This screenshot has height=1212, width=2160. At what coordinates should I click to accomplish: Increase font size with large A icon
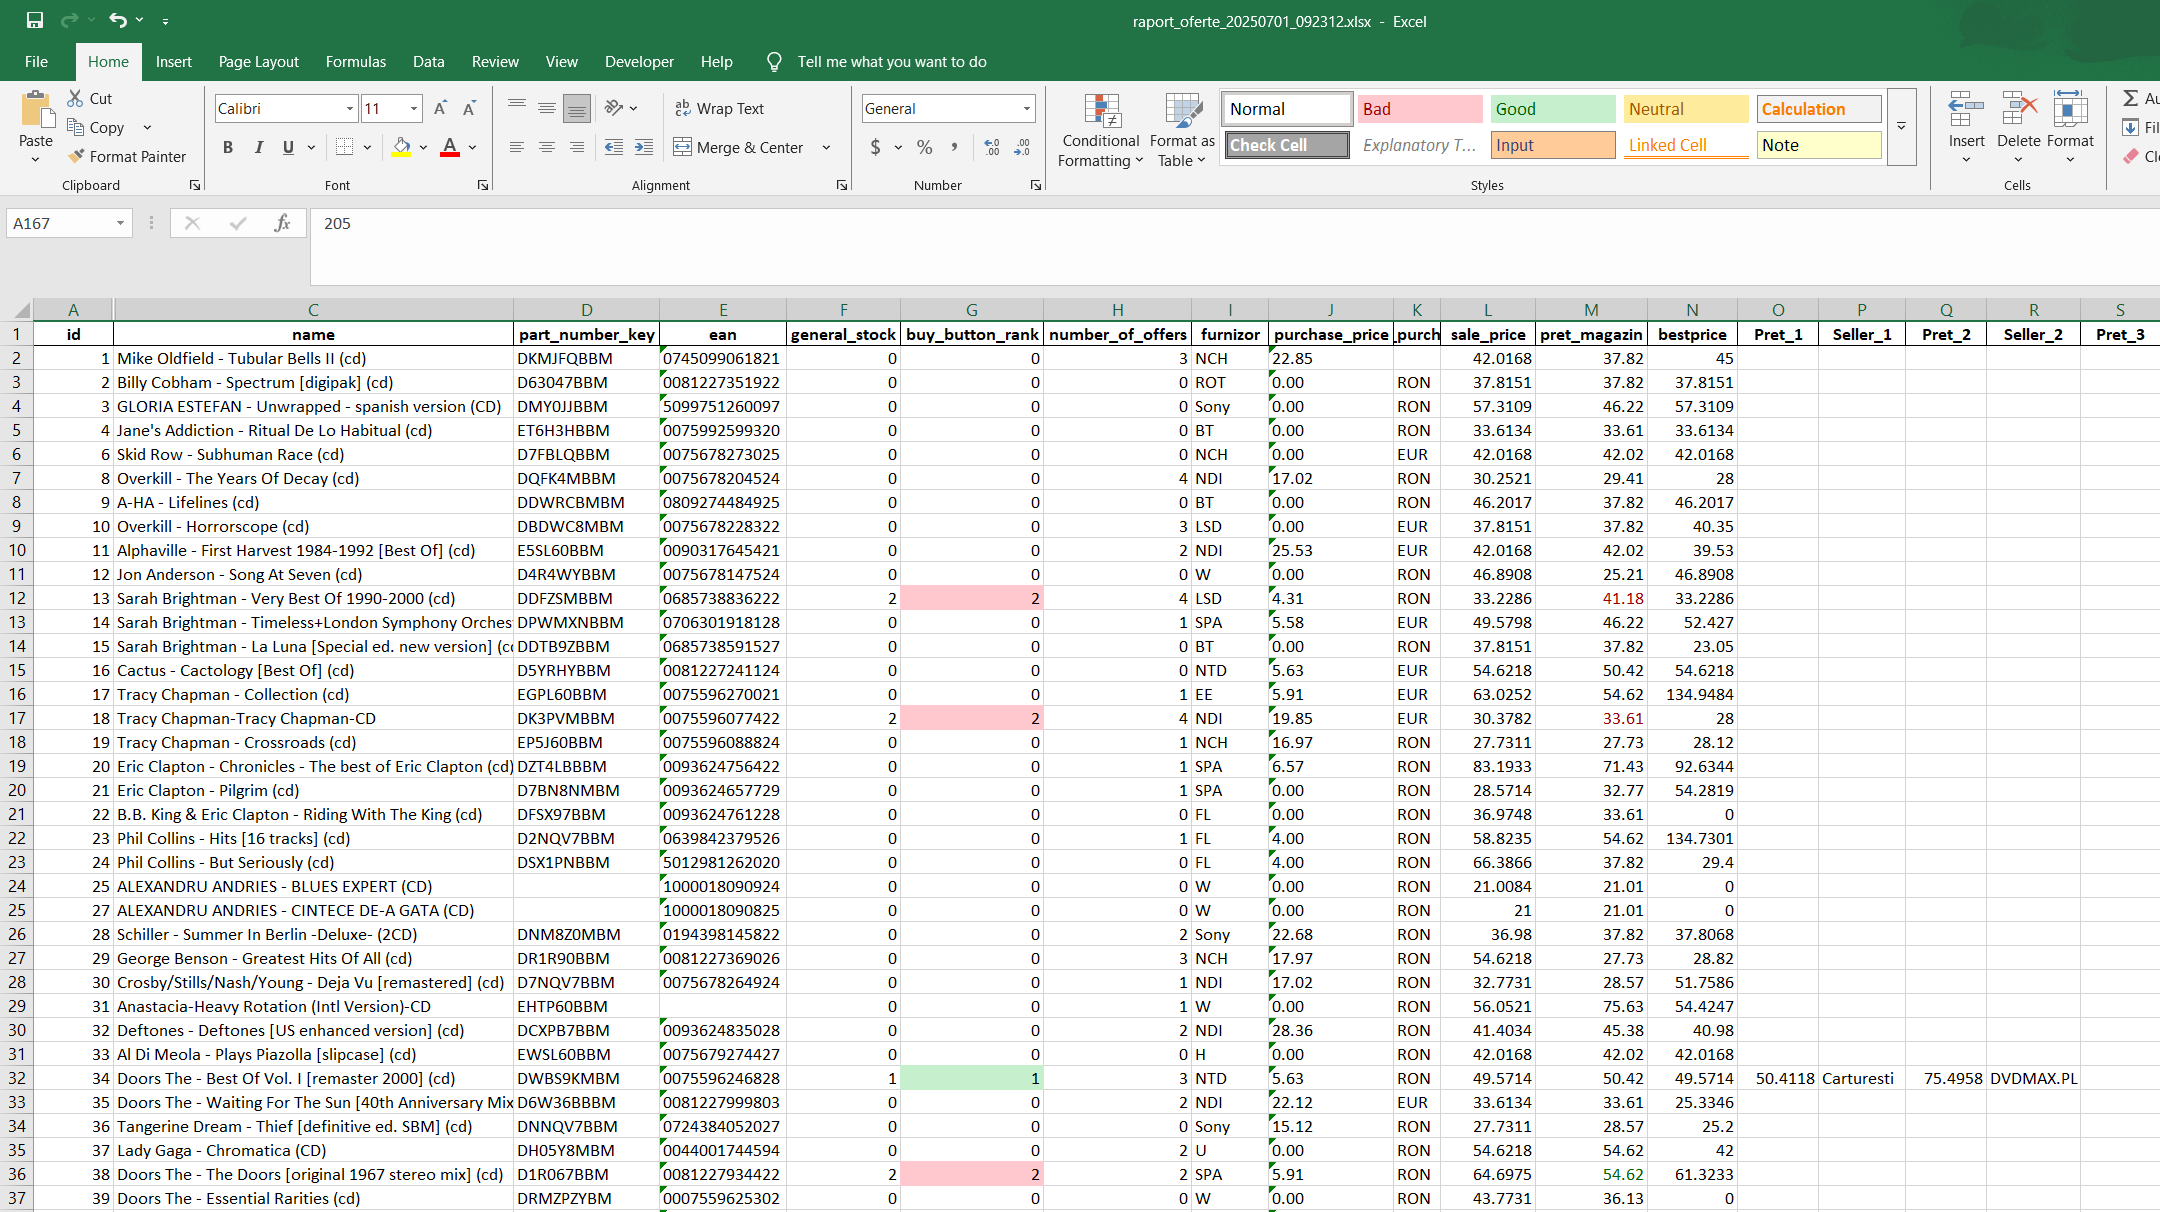point(440,108)
